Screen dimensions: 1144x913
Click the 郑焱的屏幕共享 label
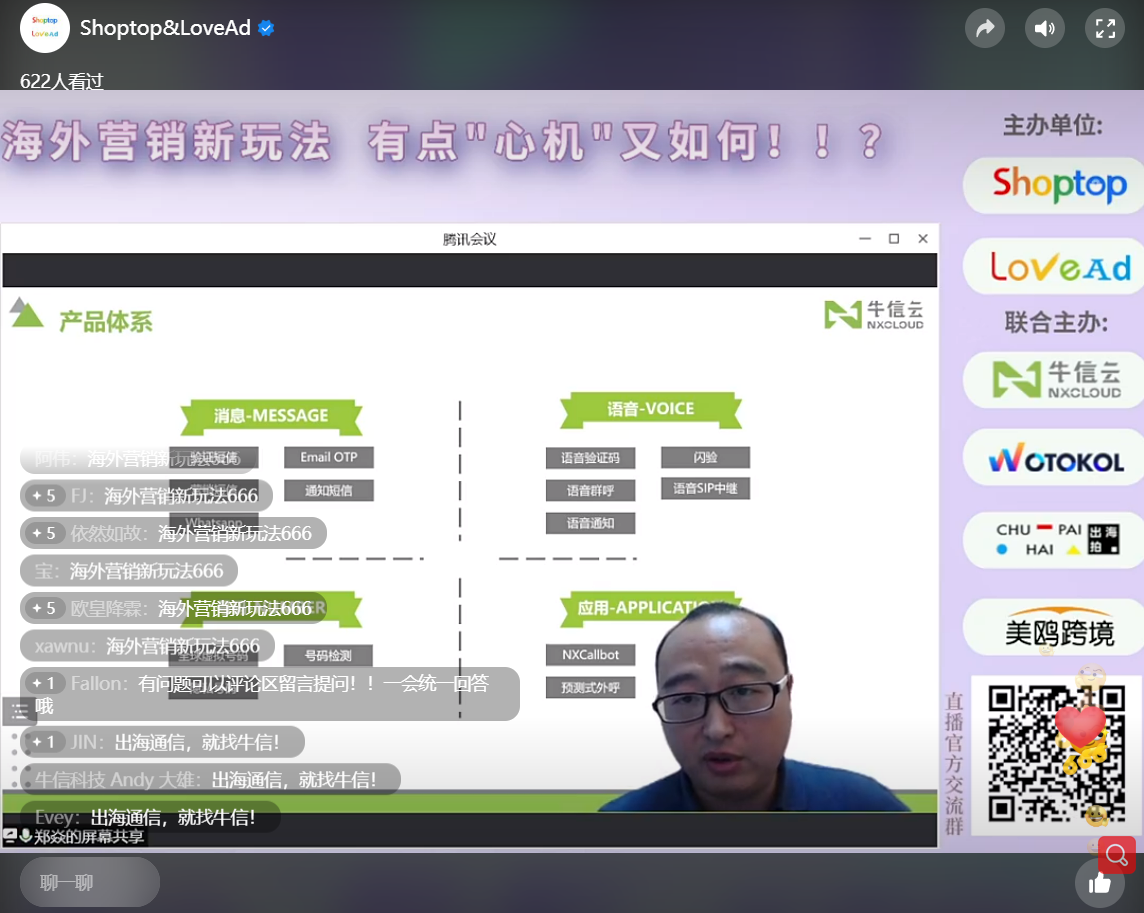[89, 836]
